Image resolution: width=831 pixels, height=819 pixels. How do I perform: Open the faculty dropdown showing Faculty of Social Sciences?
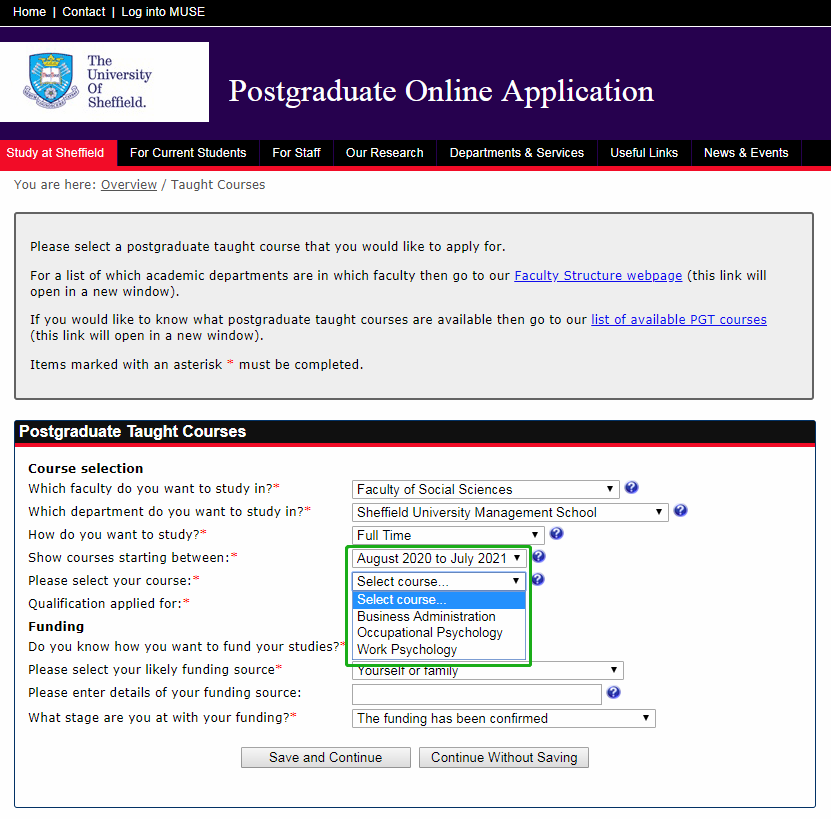pyautogui.click(x=485, y=489)
